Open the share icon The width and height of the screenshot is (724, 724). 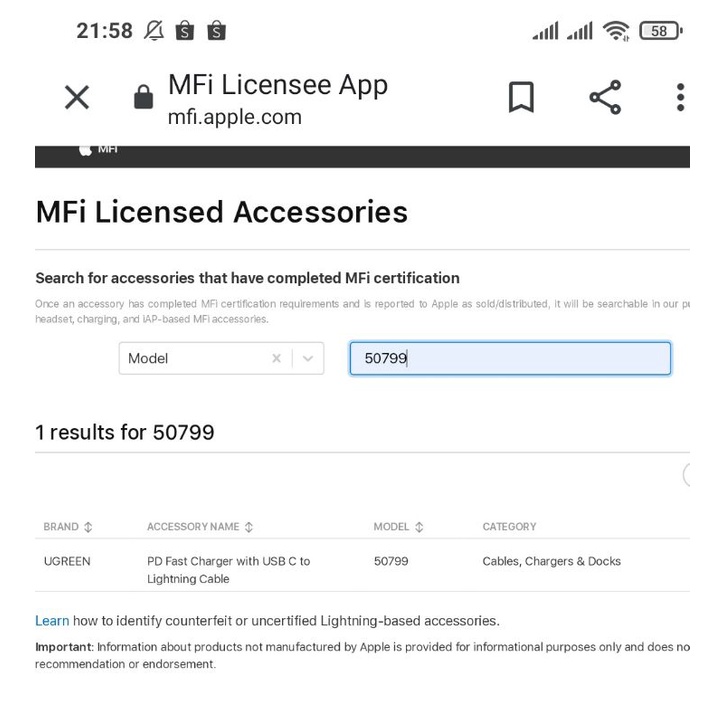605,97
